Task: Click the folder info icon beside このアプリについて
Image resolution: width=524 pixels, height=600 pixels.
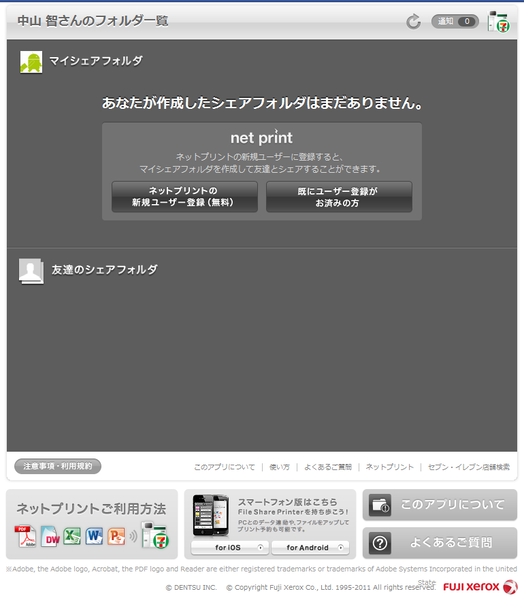Action: (x=380, y=505)
